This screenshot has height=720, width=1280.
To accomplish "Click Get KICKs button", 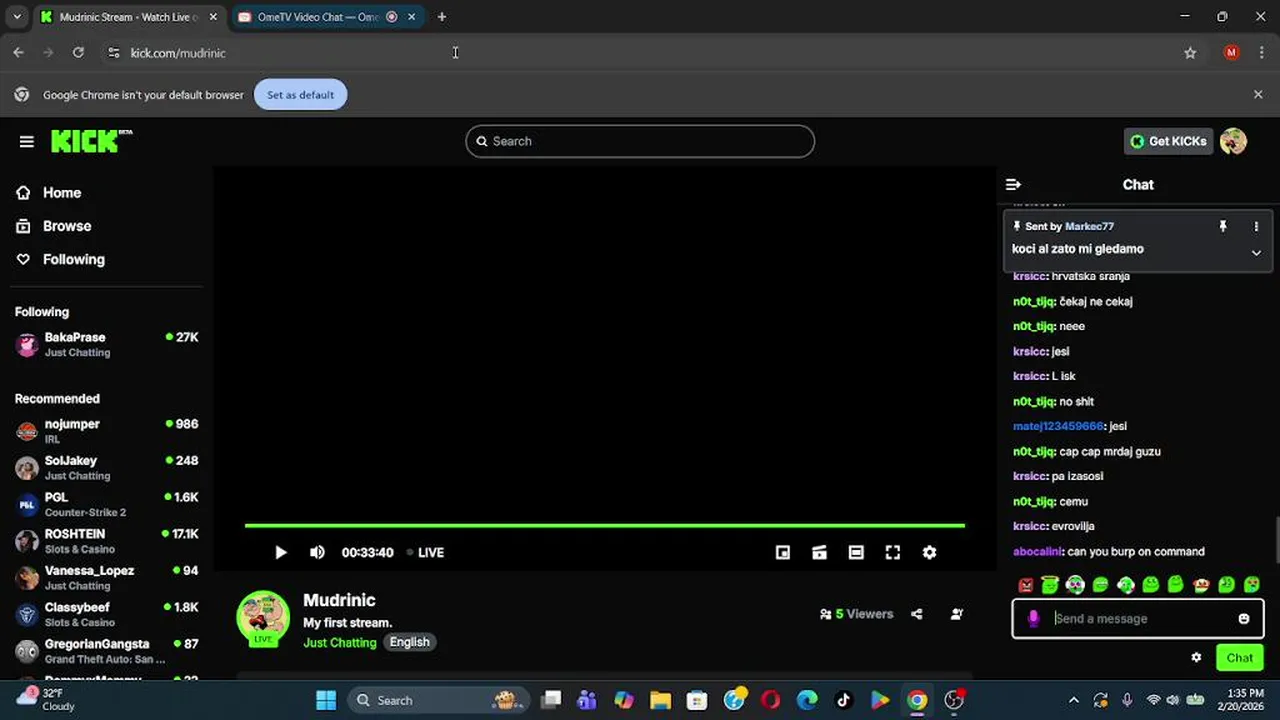I will 1169,141.
